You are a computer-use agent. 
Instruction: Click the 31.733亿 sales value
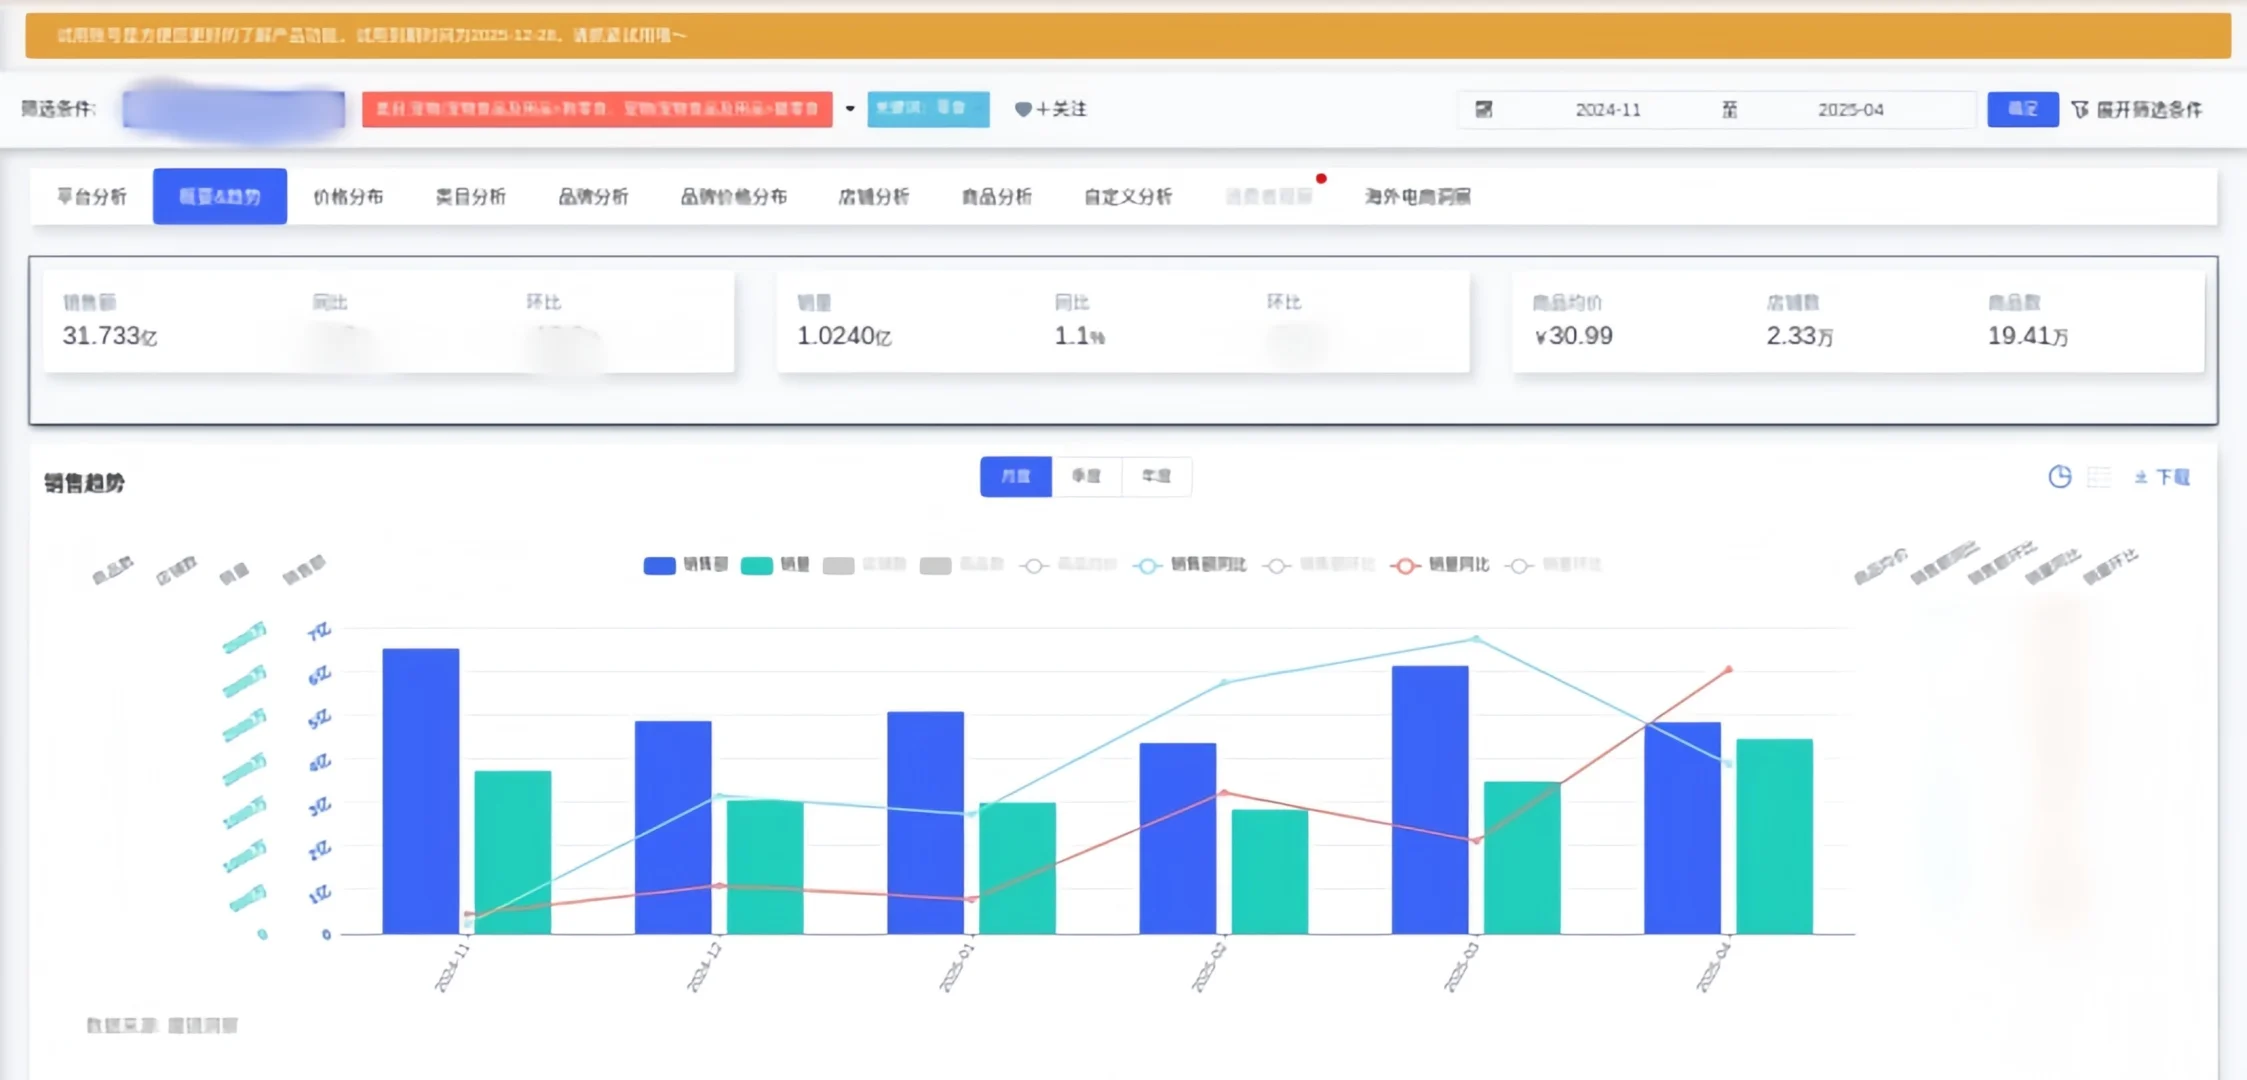pos(110,336)
